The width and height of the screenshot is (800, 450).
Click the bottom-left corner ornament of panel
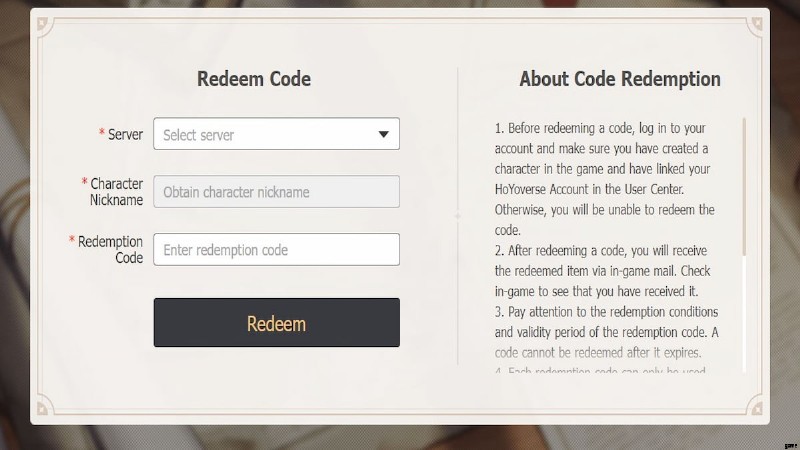43,407
